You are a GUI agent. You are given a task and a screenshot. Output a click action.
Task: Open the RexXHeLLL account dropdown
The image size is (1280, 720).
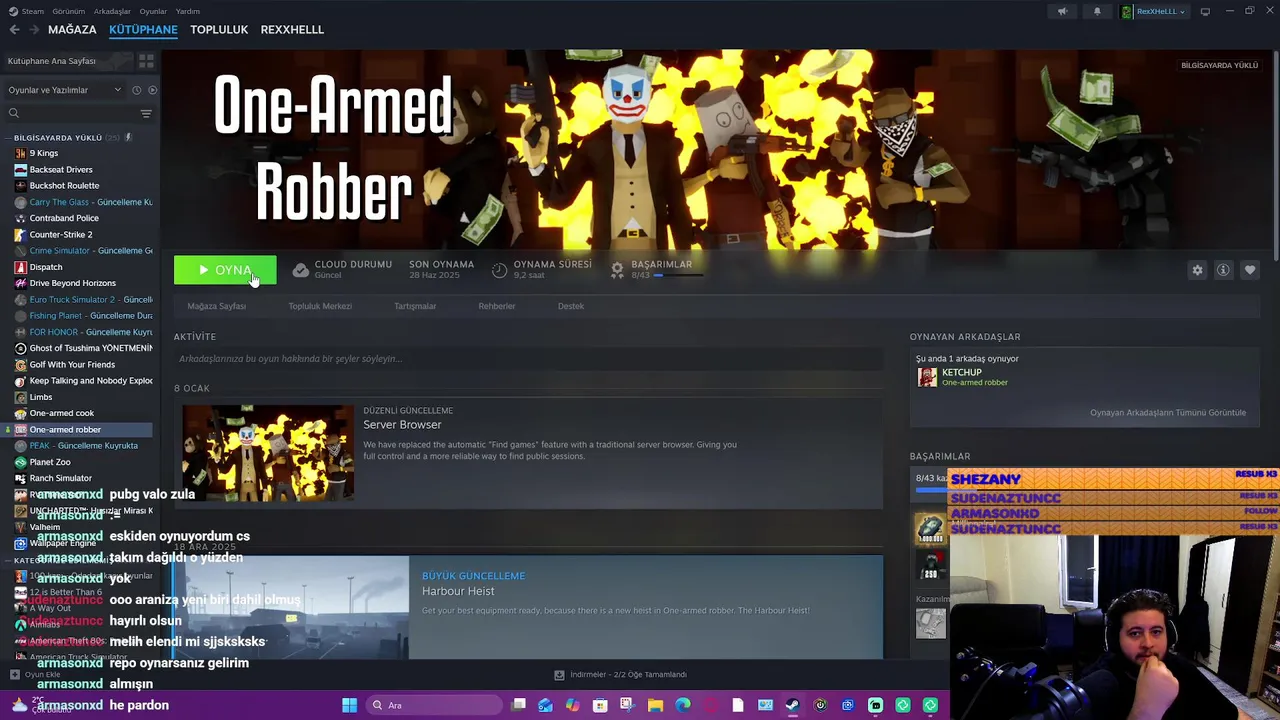1154,12
